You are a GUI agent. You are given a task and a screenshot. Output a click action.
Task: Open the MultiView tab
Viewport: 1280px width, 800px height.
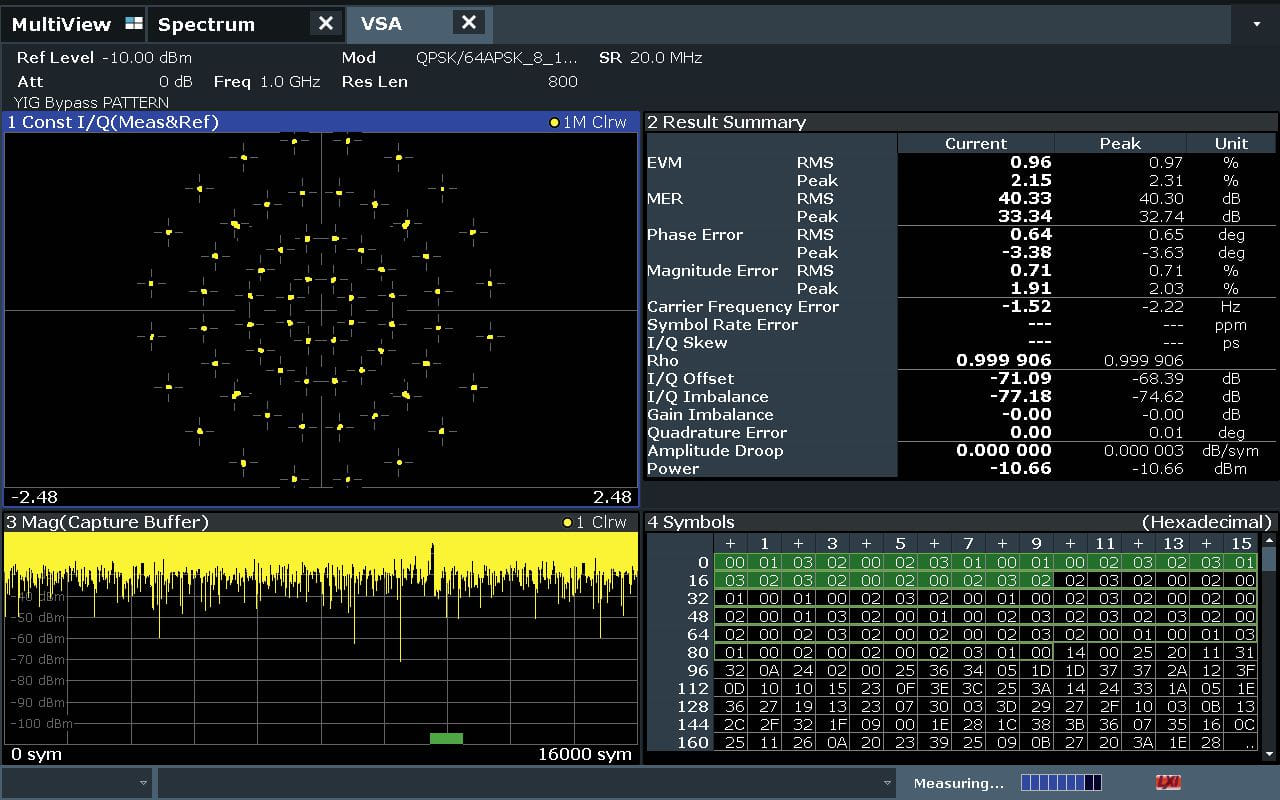tap(60, 24)
